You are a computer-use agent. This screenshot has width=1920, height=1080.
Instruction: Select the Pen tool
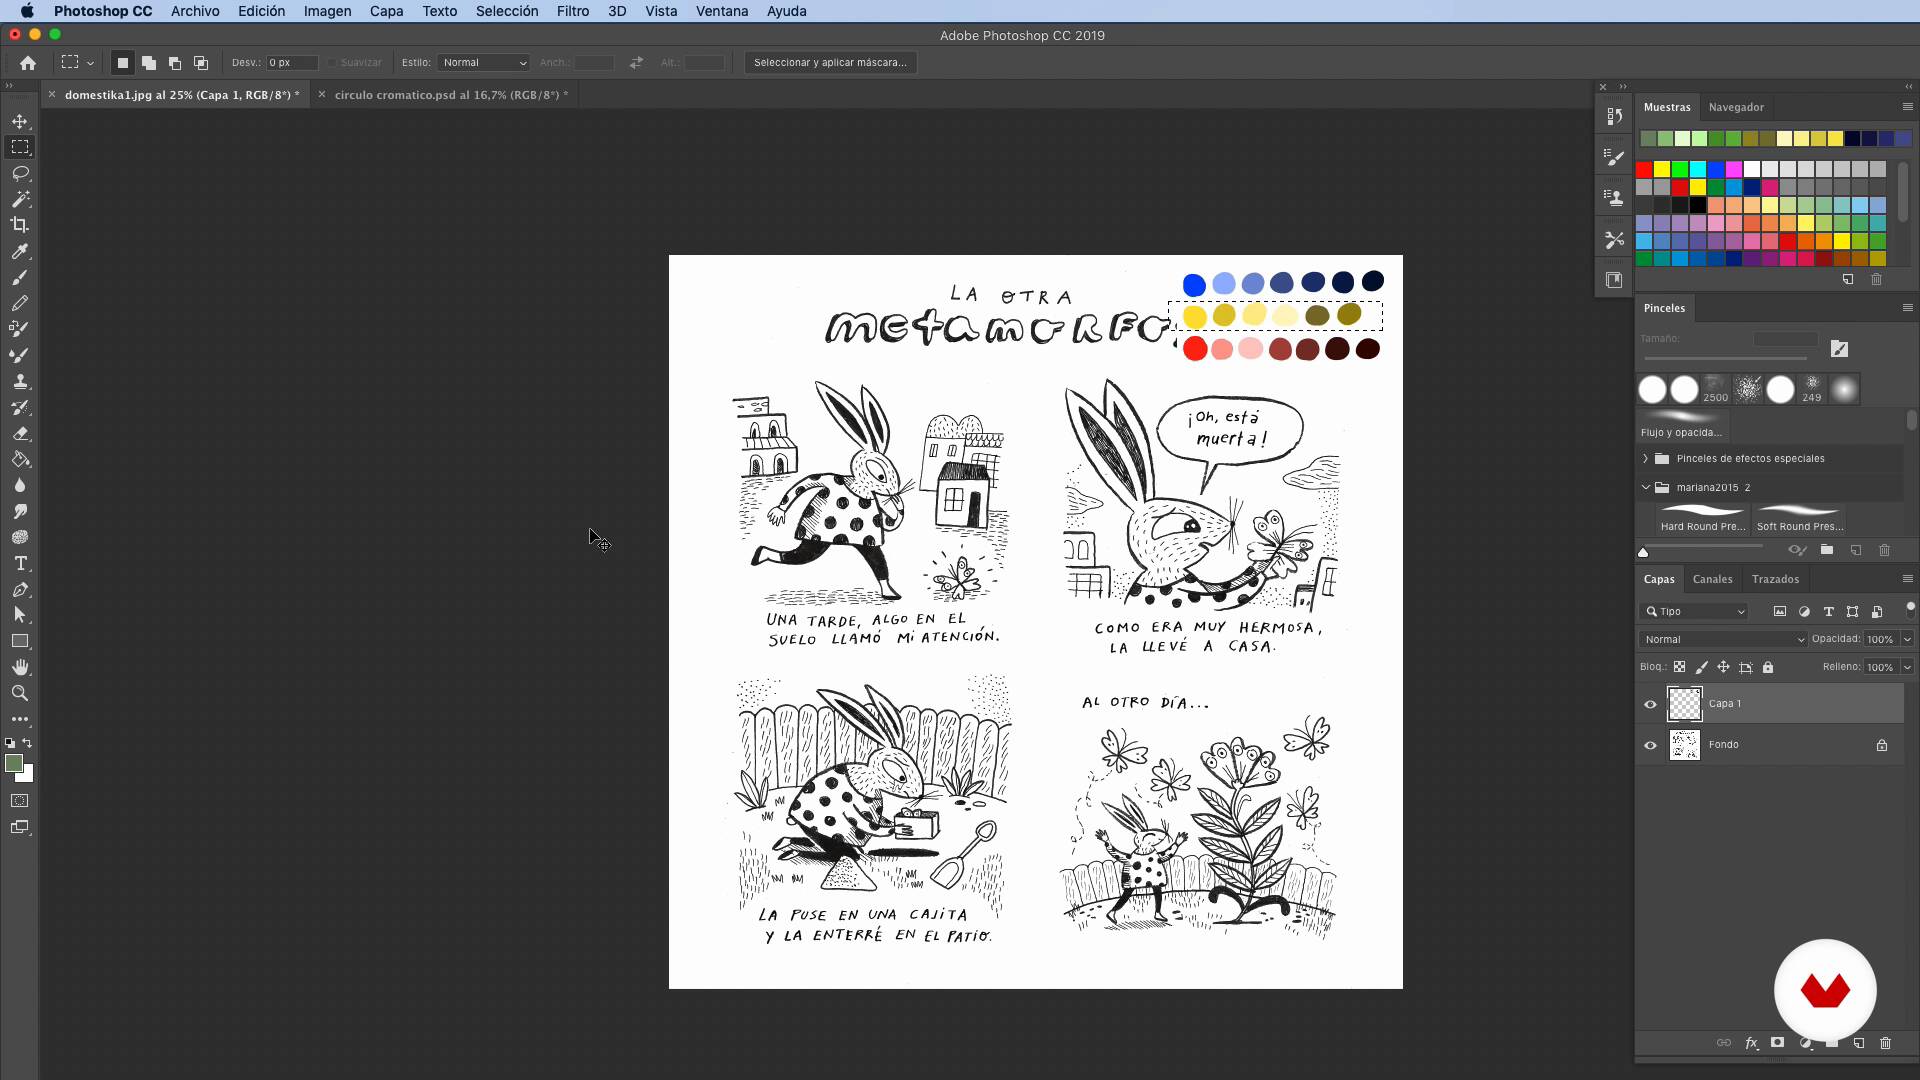tap(20, 589)
